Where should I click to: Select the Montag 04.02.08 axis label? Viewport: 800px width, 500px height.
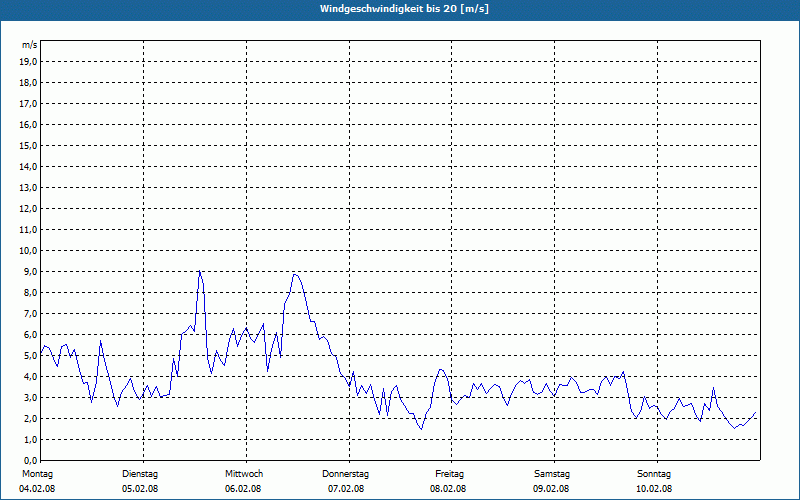tap(37, 481)
